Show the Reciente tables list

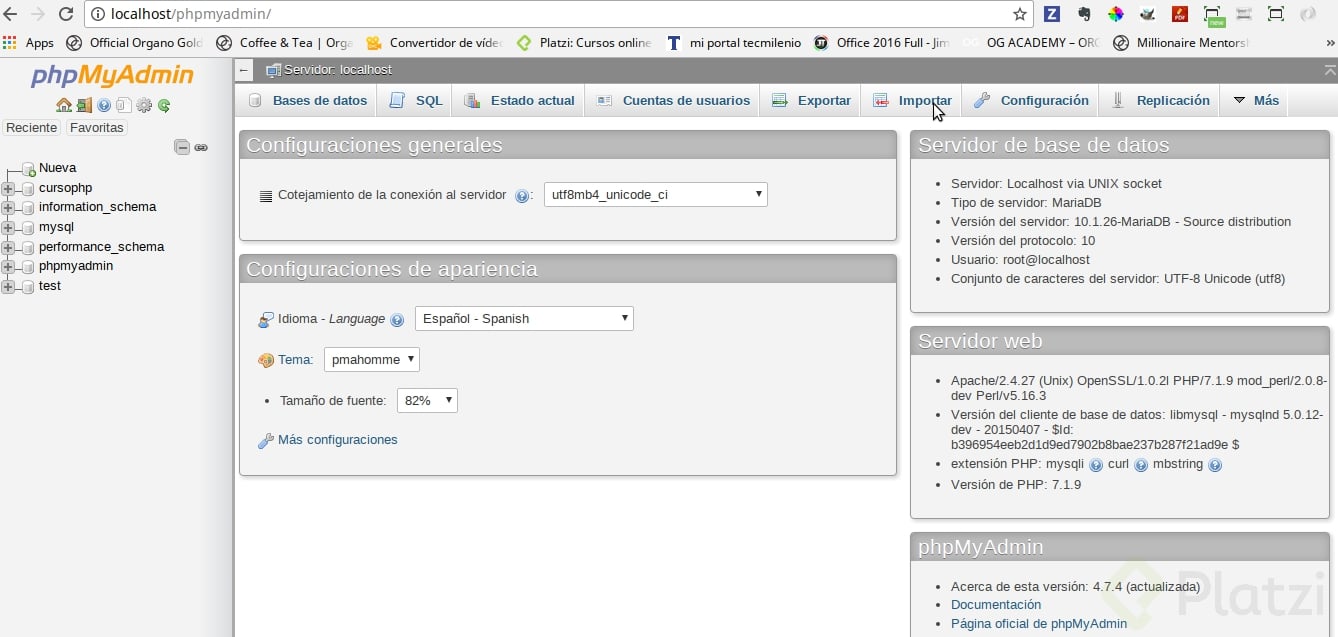[32, 128]
